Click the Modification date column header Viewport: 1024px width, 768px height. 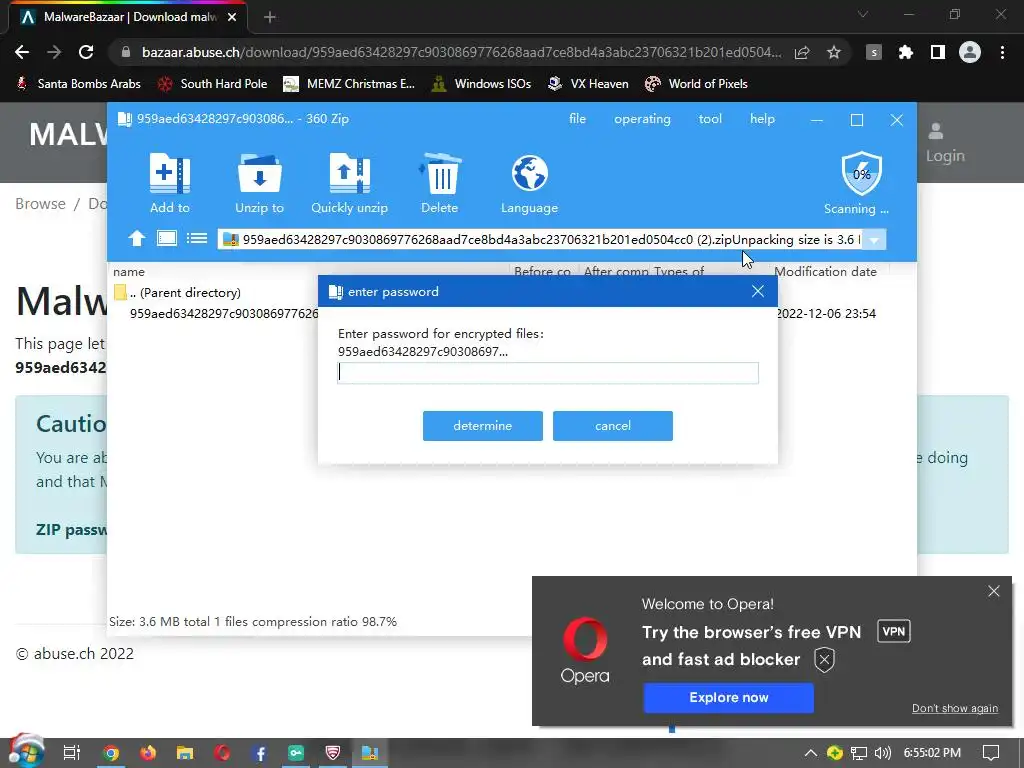pos(825,272)
